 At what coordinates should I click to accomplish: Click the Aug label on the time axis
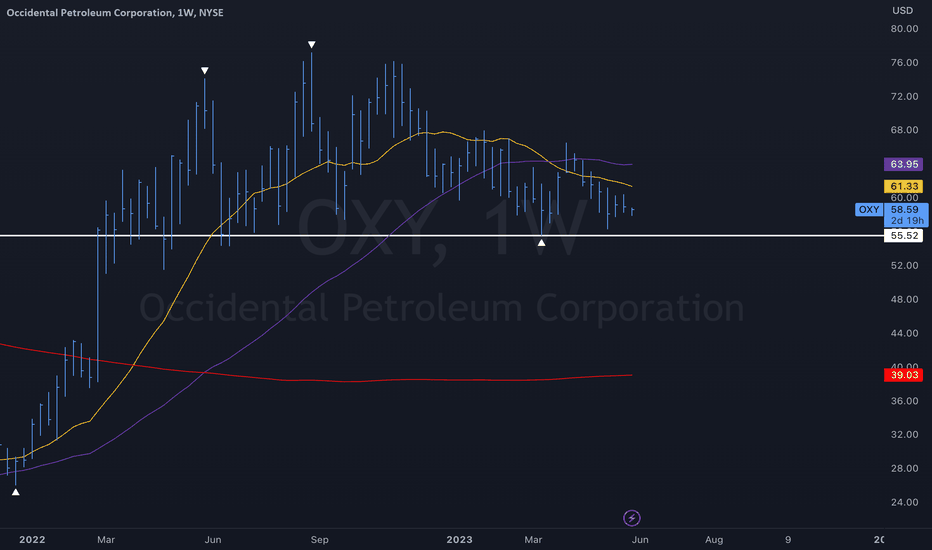pos(714,539)
